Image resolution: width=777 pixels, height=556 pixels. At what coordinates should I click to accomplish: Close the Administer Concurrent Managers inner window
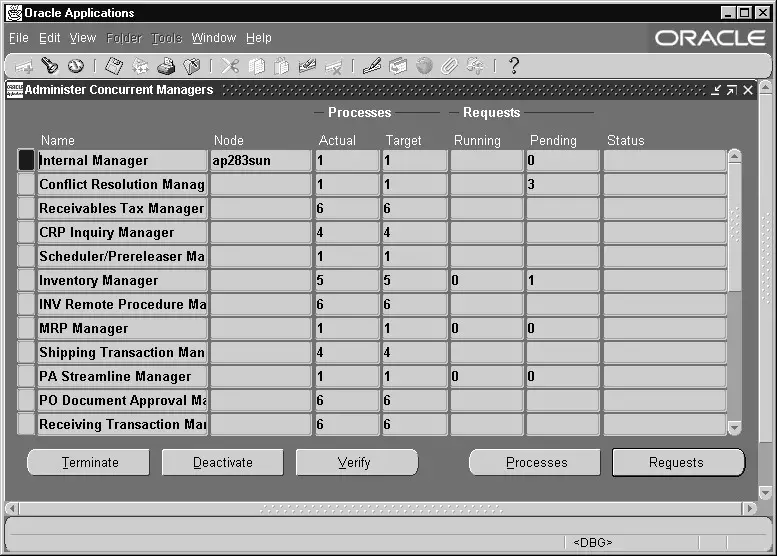tap(748, 90)
